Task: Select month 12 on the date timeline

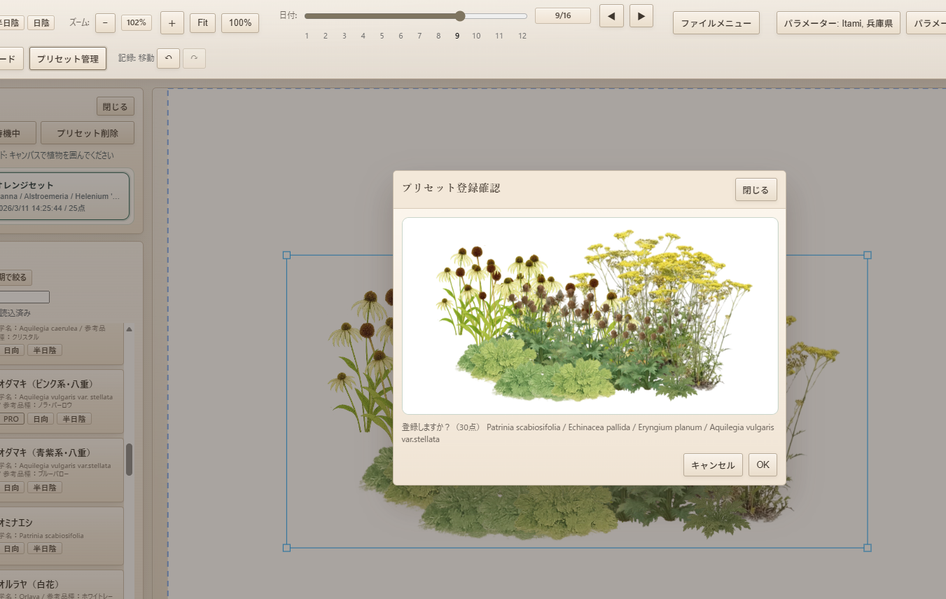Action: 522,36
